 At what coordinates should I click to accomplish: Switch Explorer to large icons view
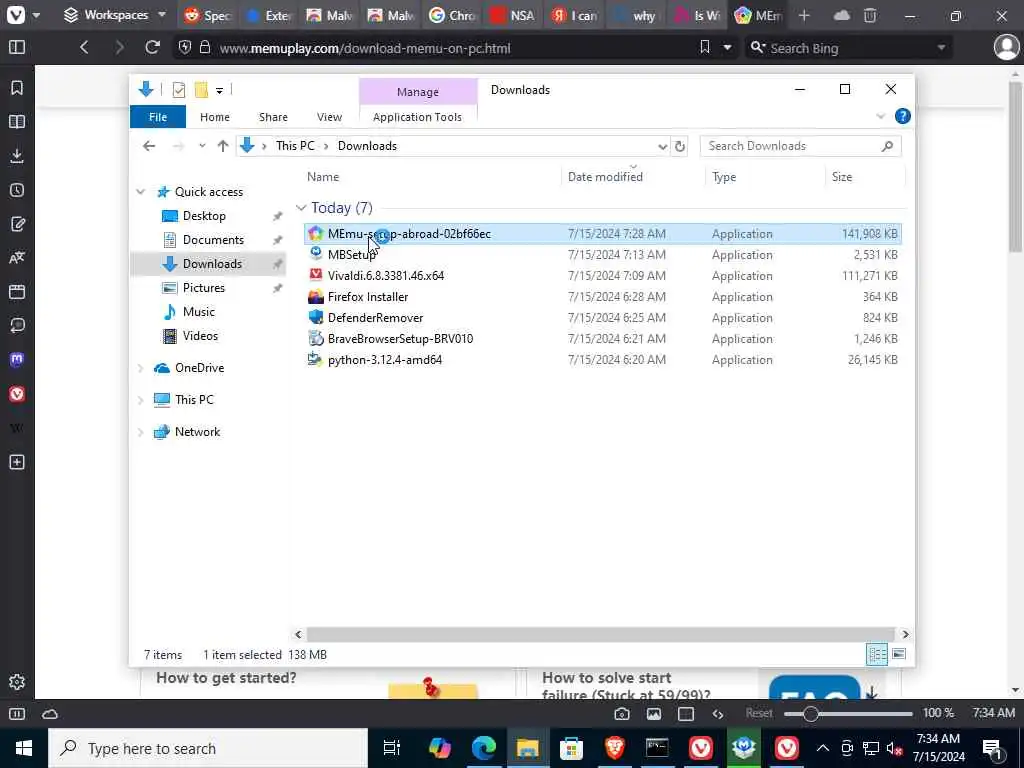point(899,654)
